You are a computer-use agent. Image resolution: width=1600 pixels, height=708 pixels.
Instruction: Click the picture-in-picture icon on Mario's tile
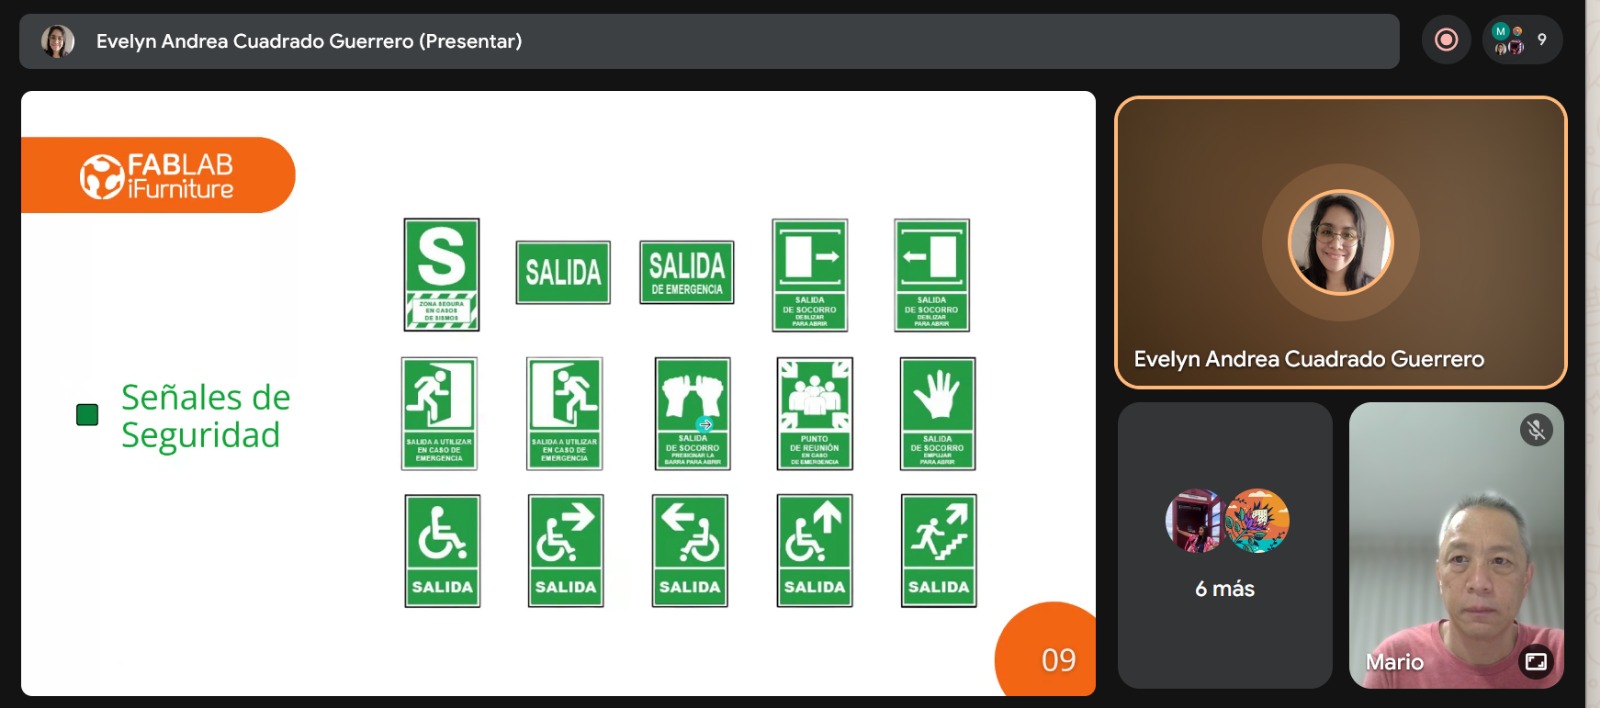(x=1535, y=661)
